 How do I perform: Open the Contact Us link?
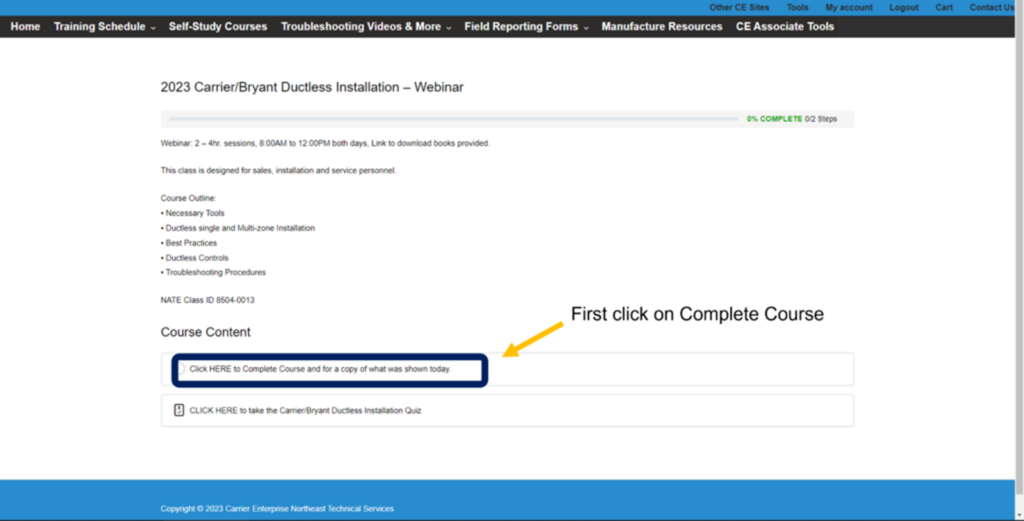(x=991, y=8)
